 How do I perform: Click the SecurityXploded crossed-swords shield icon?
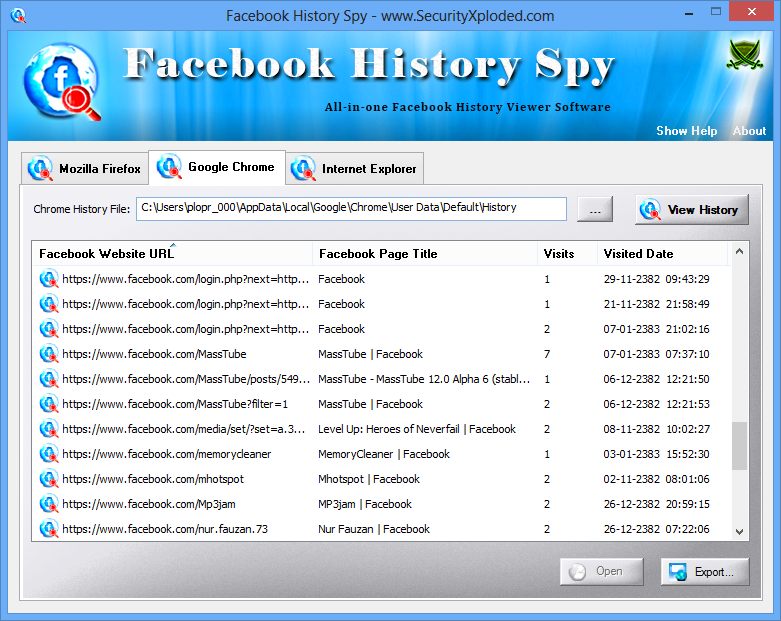(x=744, y=55)
